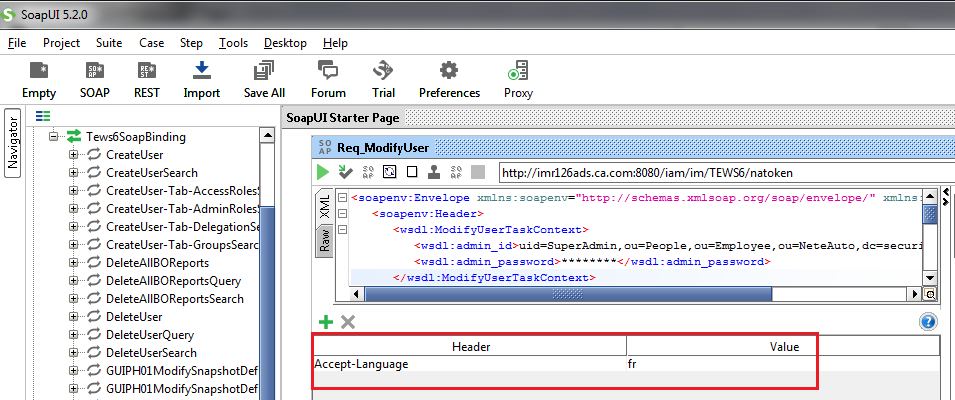Screen dimensions: 955x400
Task: Create new SOAP project from toolbar
Action: [x=94, y=71]
